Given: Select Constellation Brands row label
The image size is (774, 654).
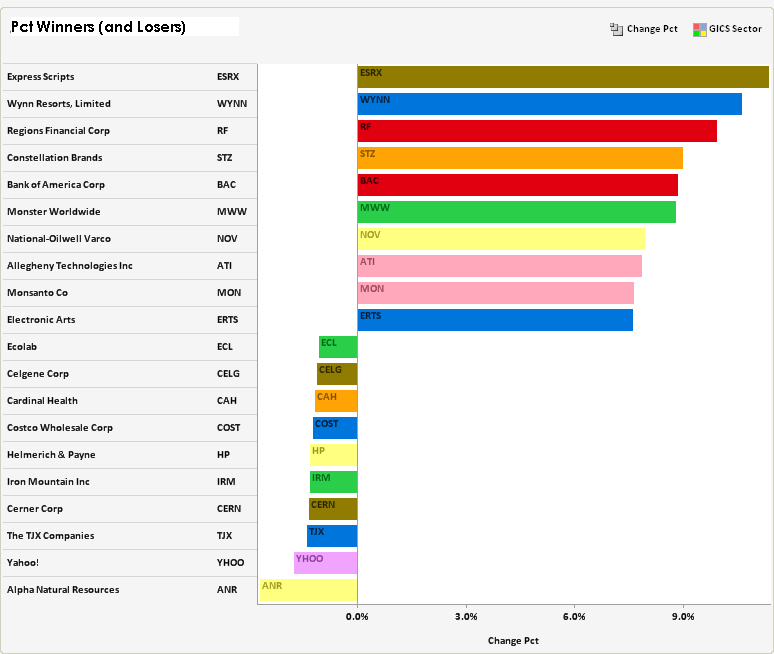Looking at the screenshot, I should tap(54, 158).
